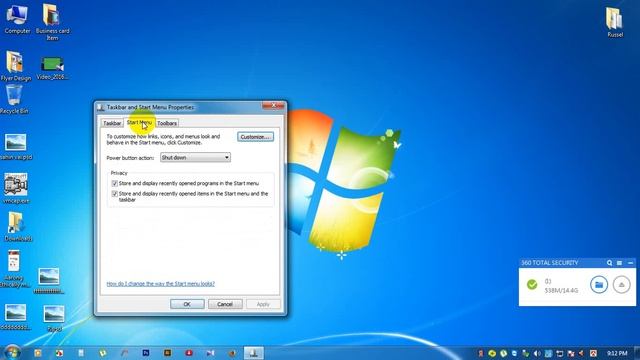Close the Taskbar and Start Menu Properties dialog
The image size is (640, 360).
[273, 106]
